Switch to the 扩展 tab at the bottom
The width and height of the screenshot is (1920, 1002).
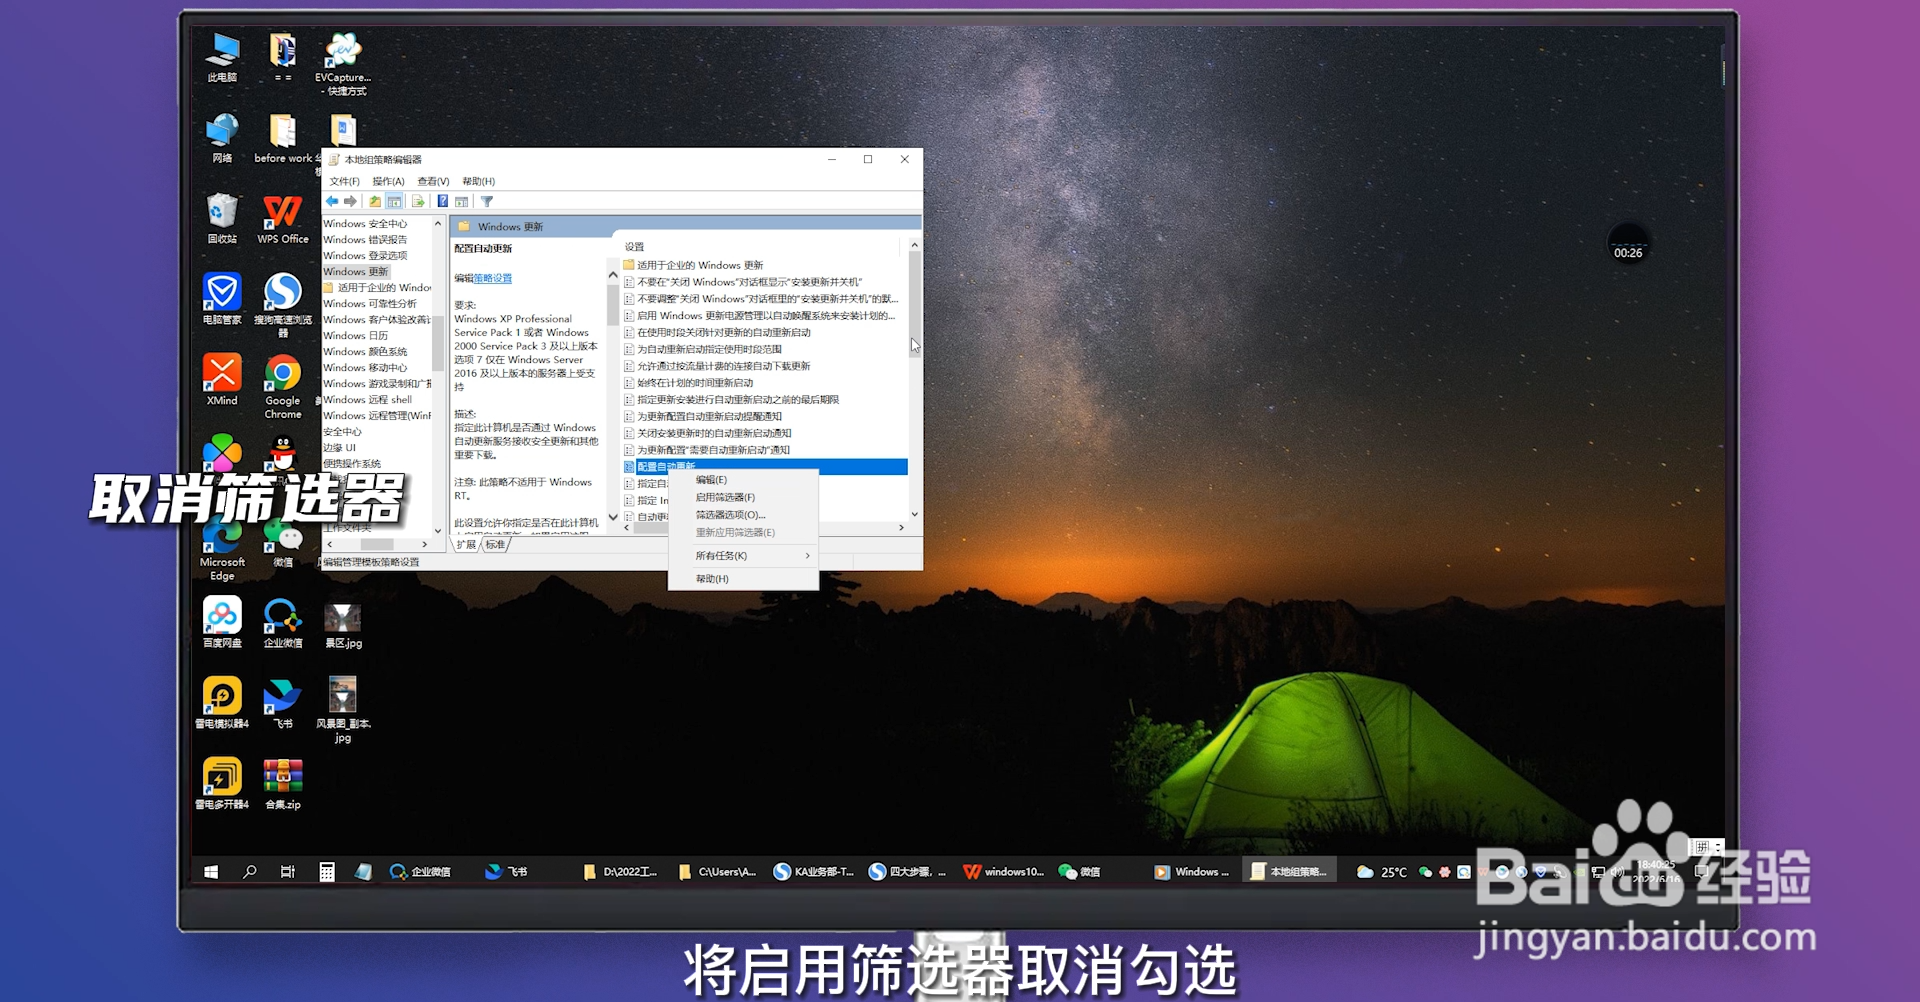tap(467, 545)
